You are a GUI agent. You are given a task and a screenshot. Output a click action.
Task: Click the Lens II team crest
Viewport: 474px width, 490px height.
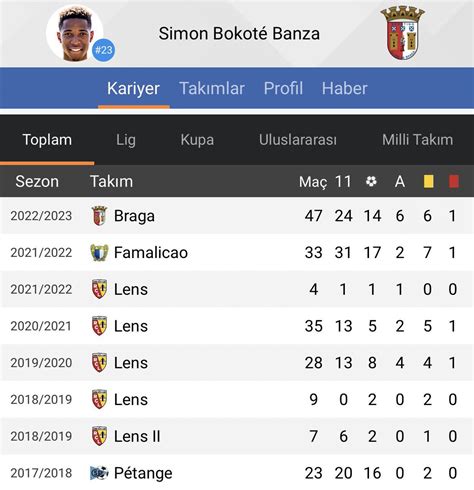(x=99, y=436)
